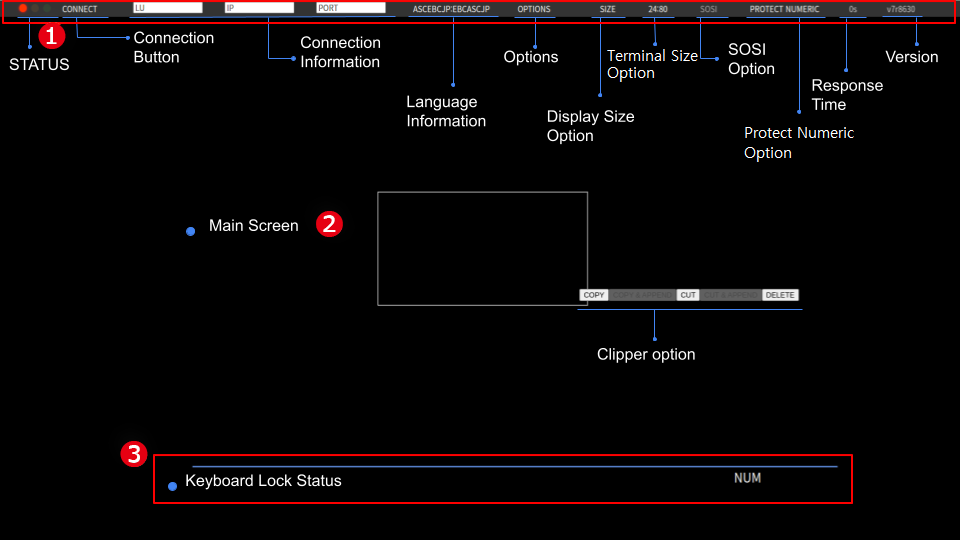Toggle the SOSI option

pyautogui.click(x=709, y=9)
